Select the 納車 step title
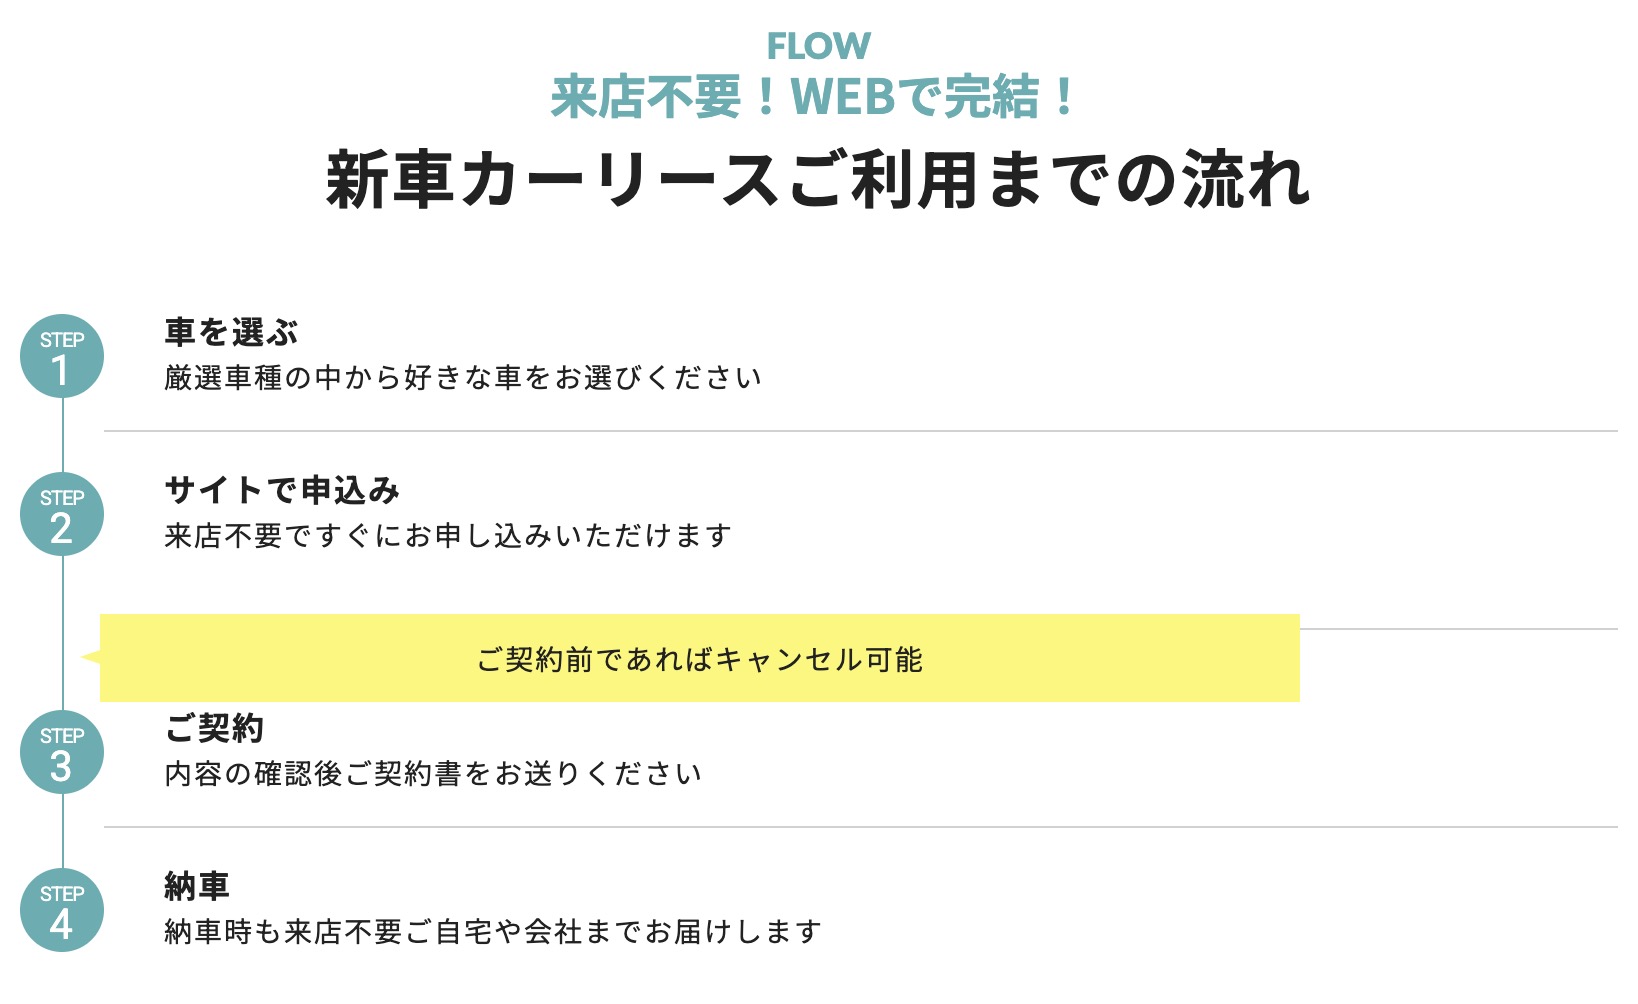Image resolution: width=1638 pixels, height=1004 pixels. (197, 886)
